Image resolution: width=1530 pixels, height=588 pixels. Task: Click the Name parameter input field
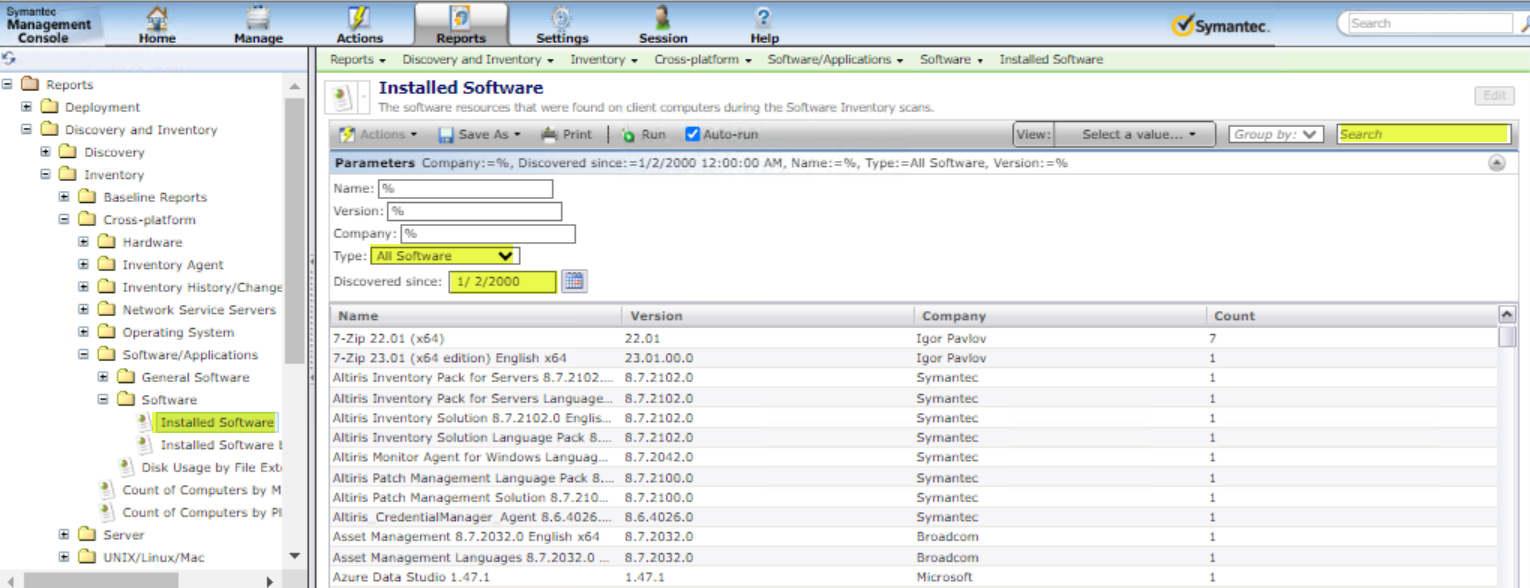465,189
